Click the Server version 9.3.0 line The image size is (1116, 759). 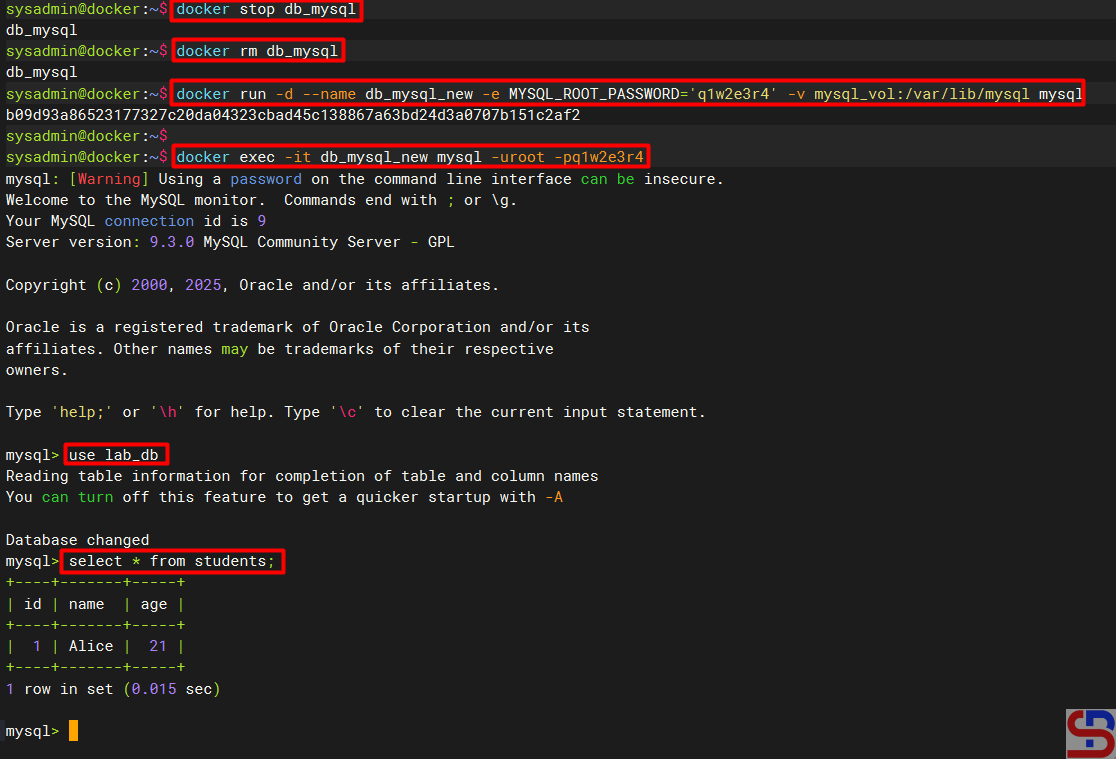tap(230, 242)
